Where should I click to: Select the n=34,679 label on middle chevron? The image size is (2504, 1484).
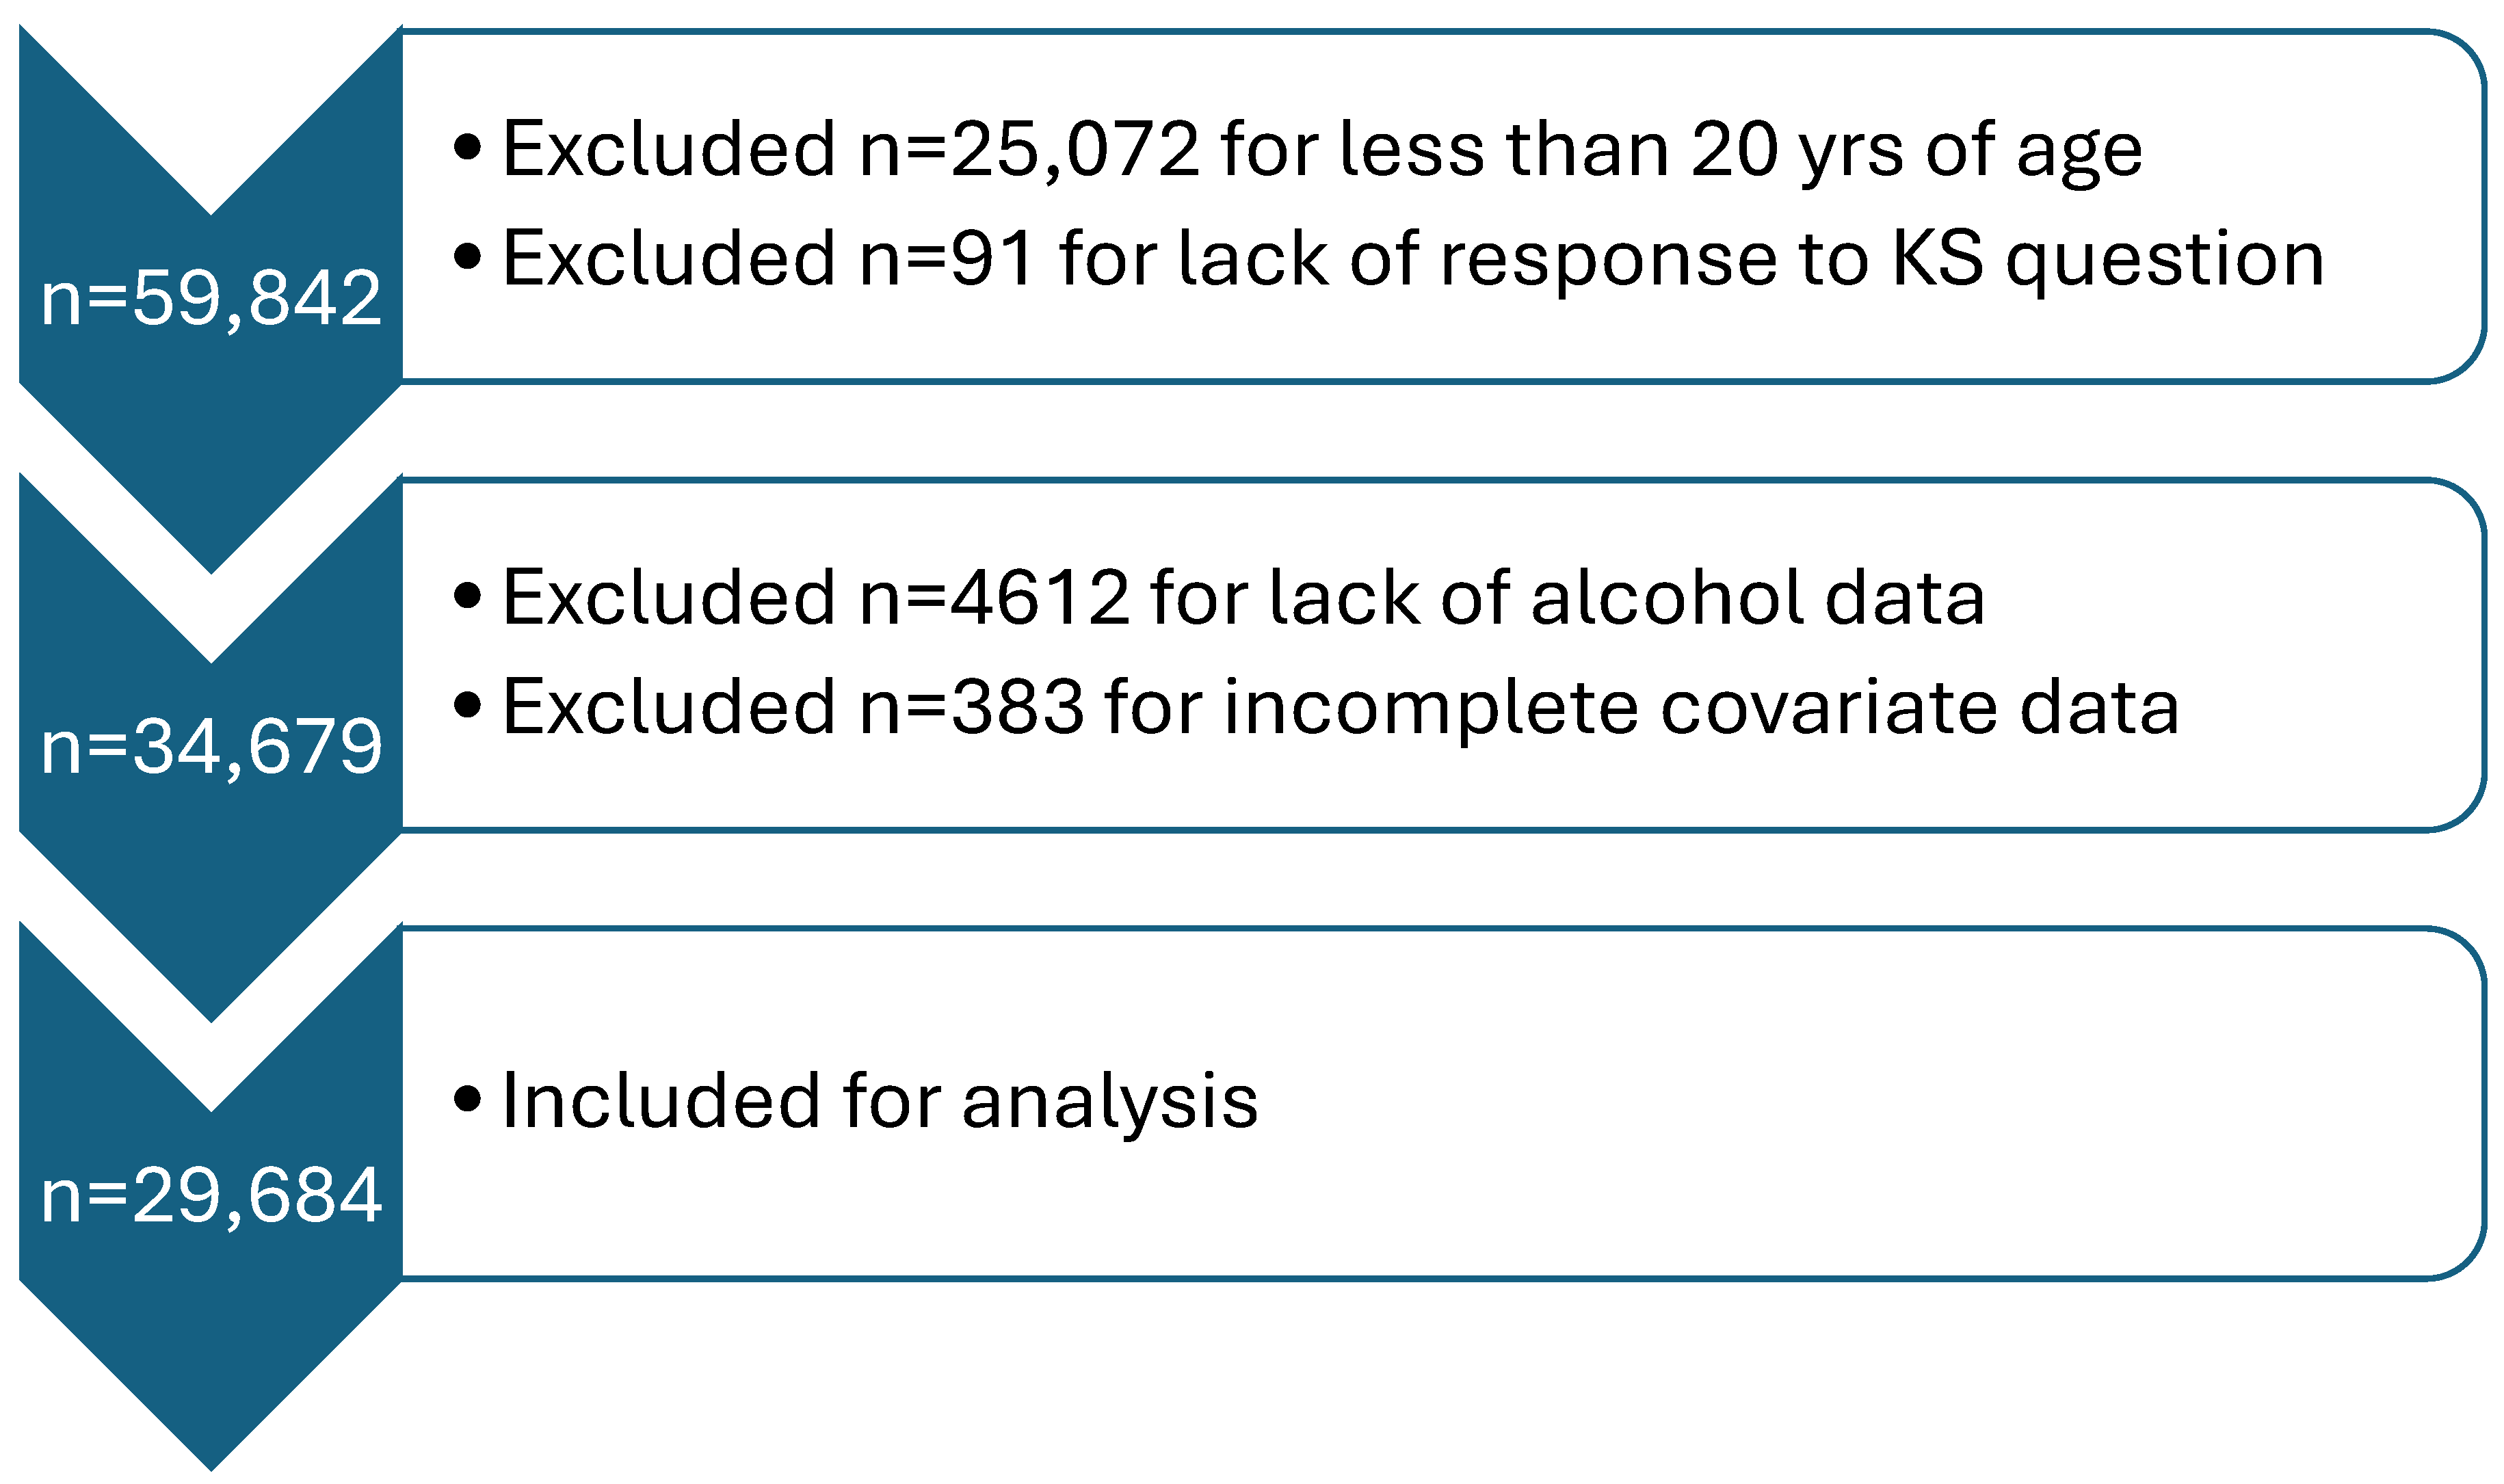pyautogui.click(x=211, y=746)
